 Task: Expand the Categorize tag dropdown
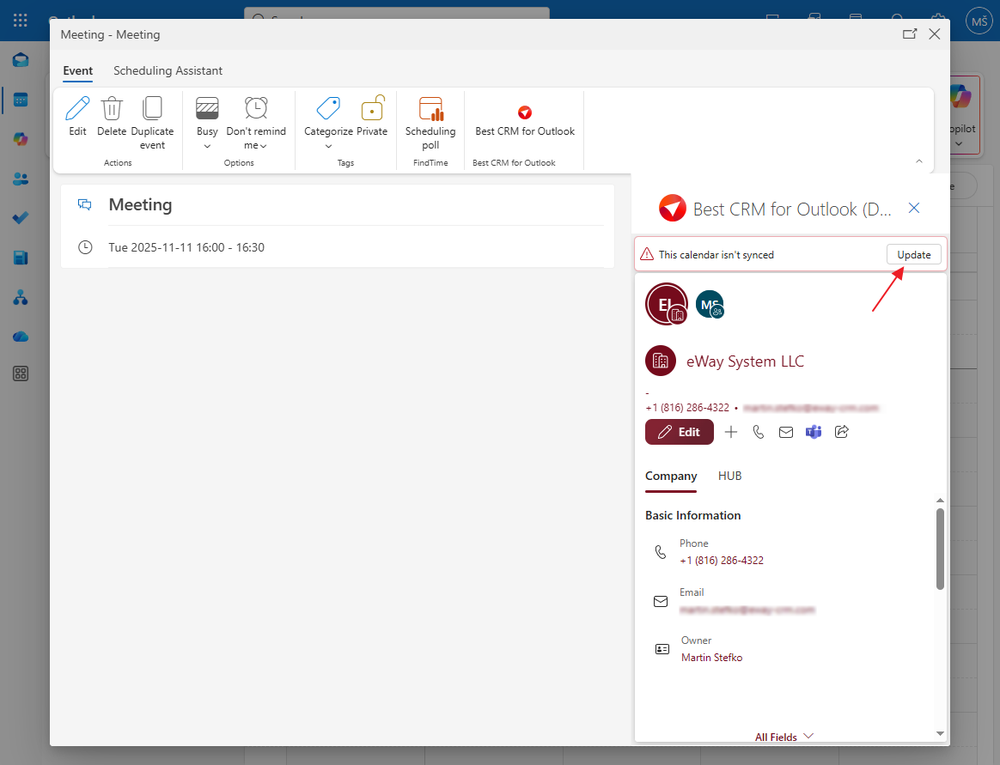click(328, 146)
